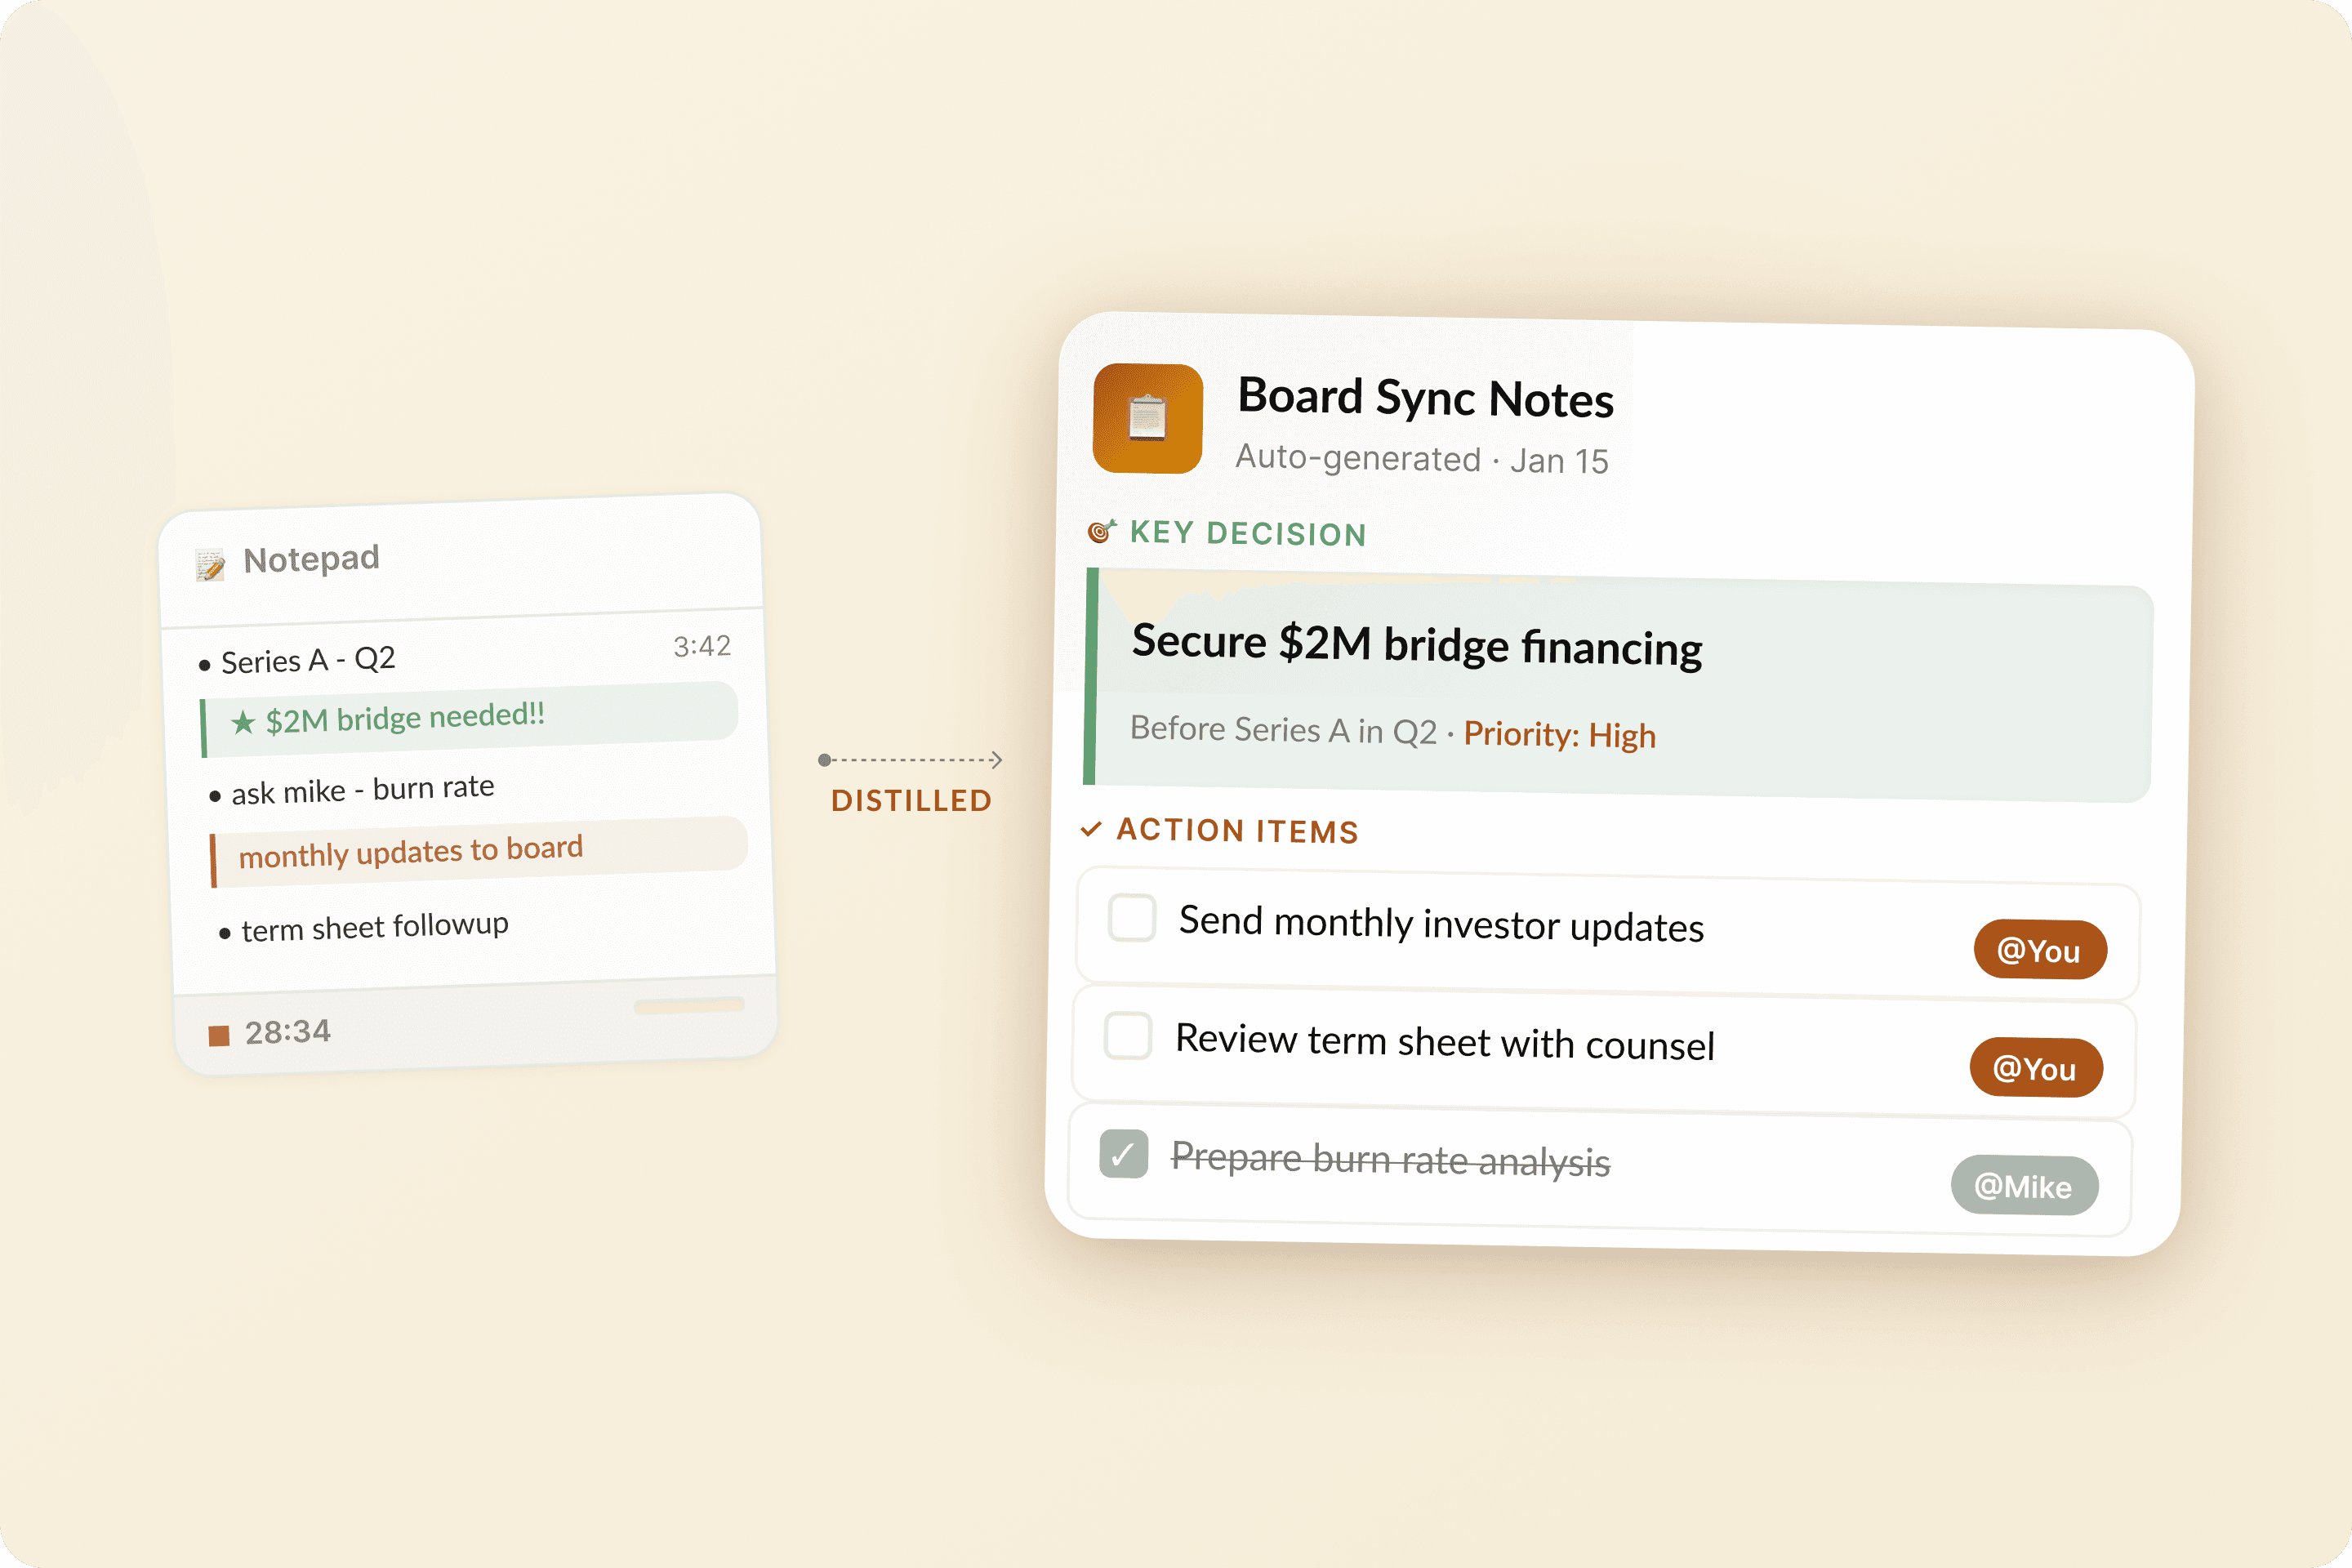Click the @Mike assignee tag
Image resolution: width=2352 pixels, height=1568 pixels.
[x=2023, y=1186]
